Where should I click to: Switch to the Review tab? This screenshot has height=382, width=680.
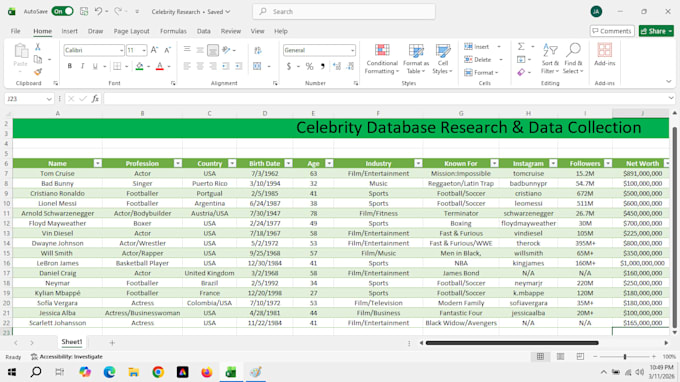[231, 31]
